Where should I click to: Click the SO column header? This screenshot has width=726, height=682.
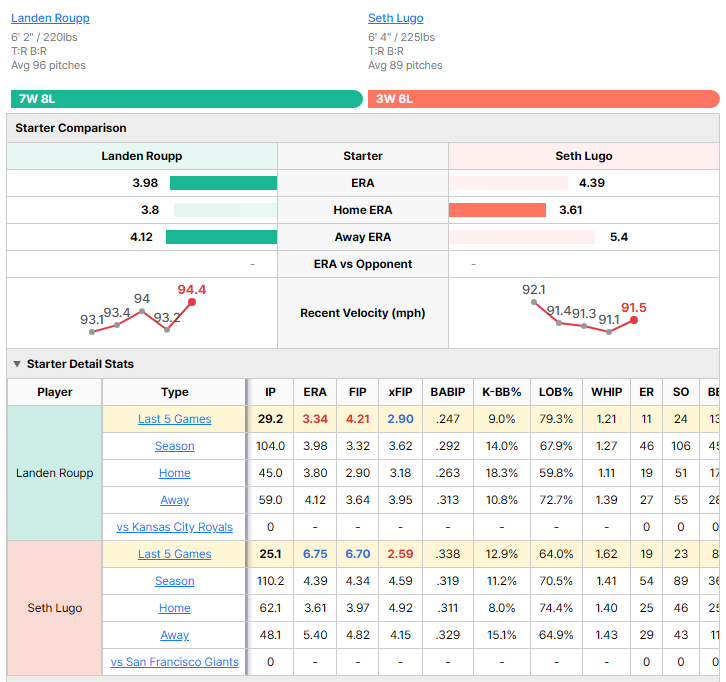tap(681, 392)
